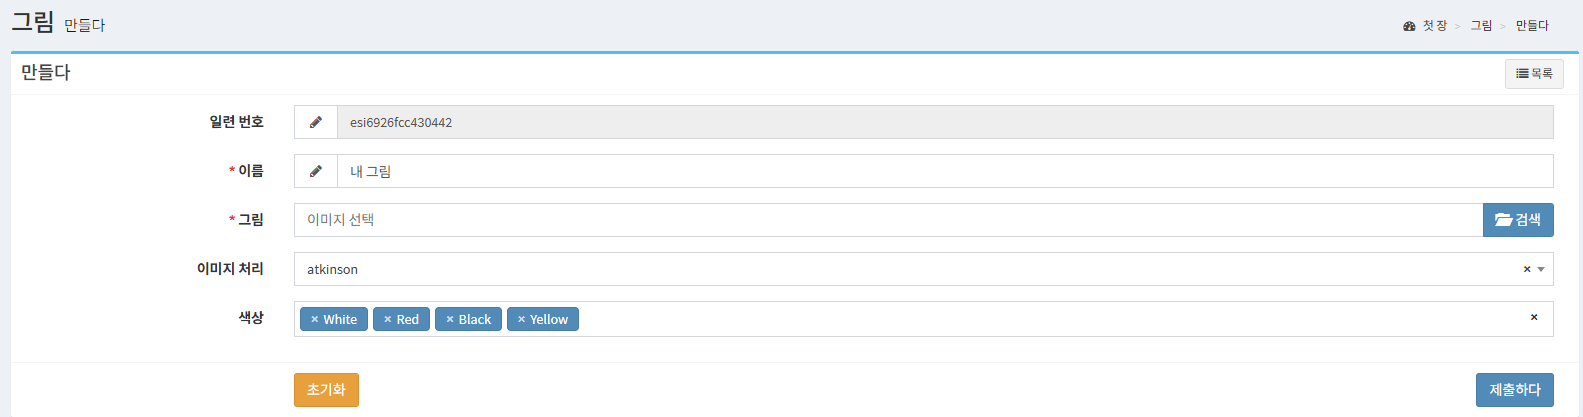Remove the Red color tag
1583x417 pixels.
(387, 320)
